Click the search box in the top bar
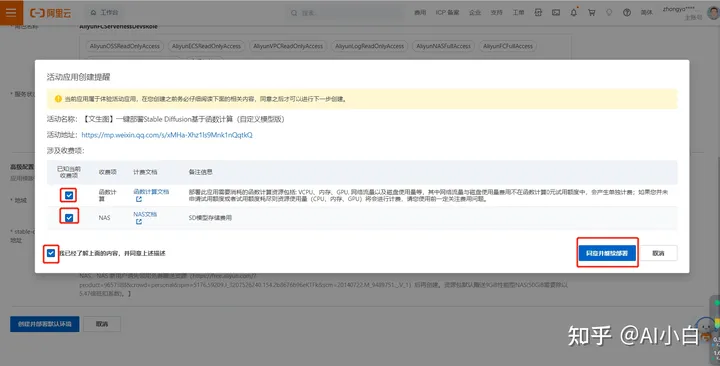 [x=344, y=13]
